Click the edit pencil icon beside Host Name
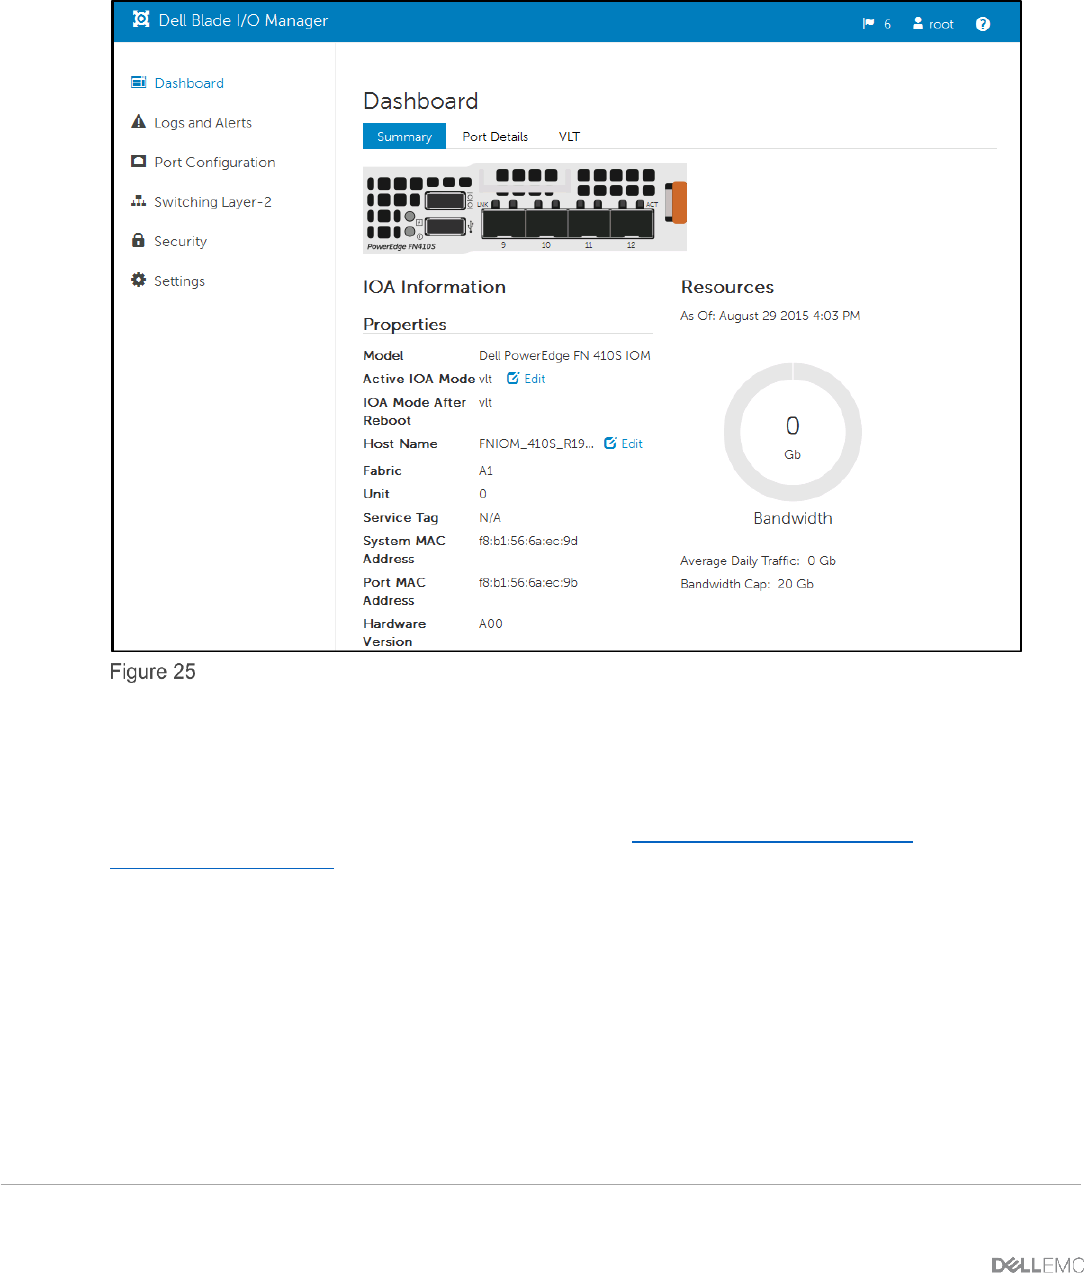The image size is (1084, 1273). (x=610, y=443)
